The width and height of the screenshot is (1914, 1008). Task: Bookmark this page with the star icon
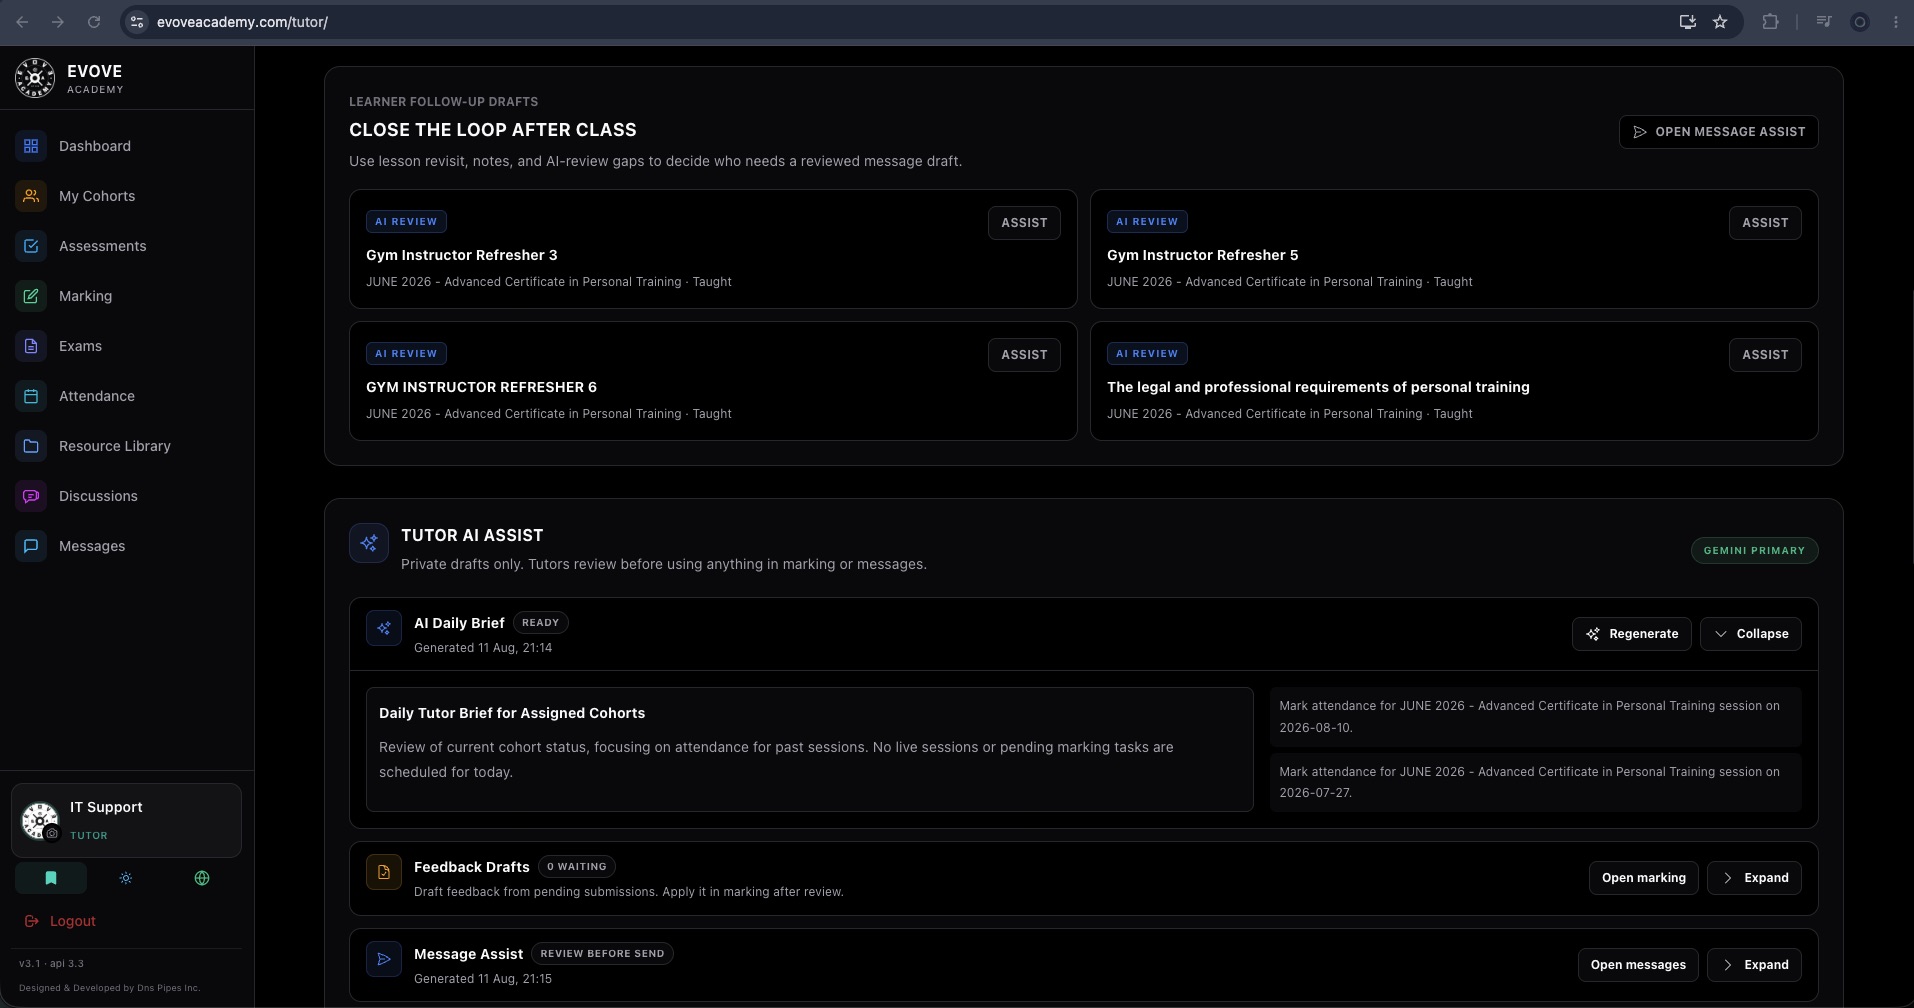pyautogui.click(x=1720, y=22)
